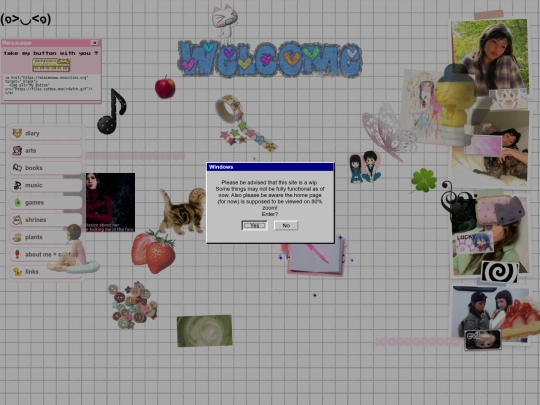This screenshot has height=405, width=540.
Task: Open the links menu entry
Action: [x=46, y=271]
